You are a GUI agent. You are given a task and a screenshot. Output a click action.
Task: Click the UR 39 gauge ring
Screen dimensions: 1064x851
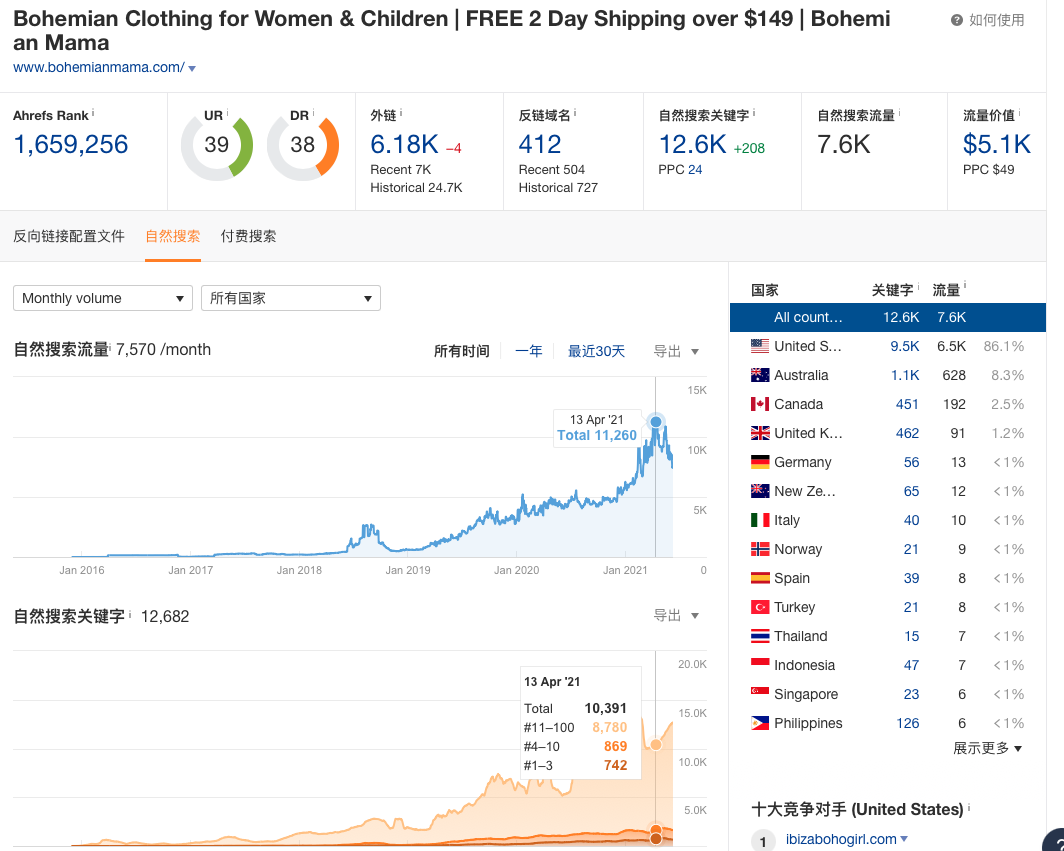(216, 145)
